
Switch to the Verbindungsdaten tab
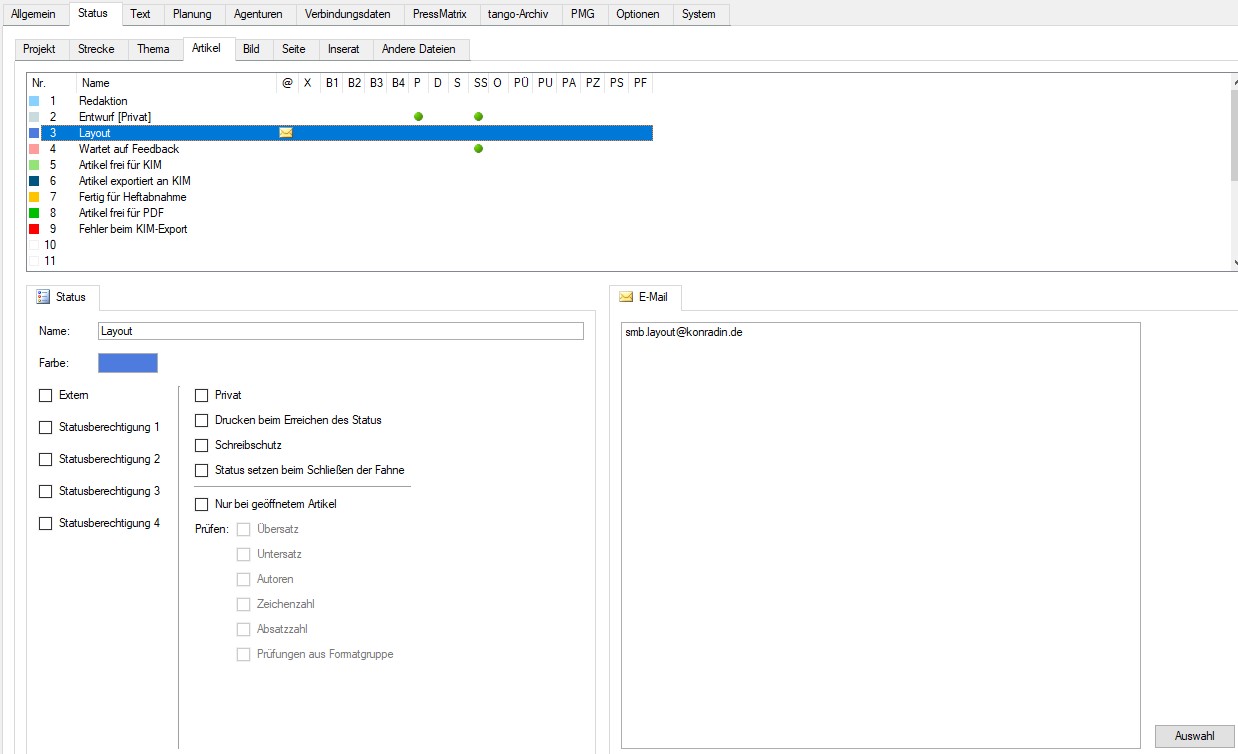click(347, 14)
